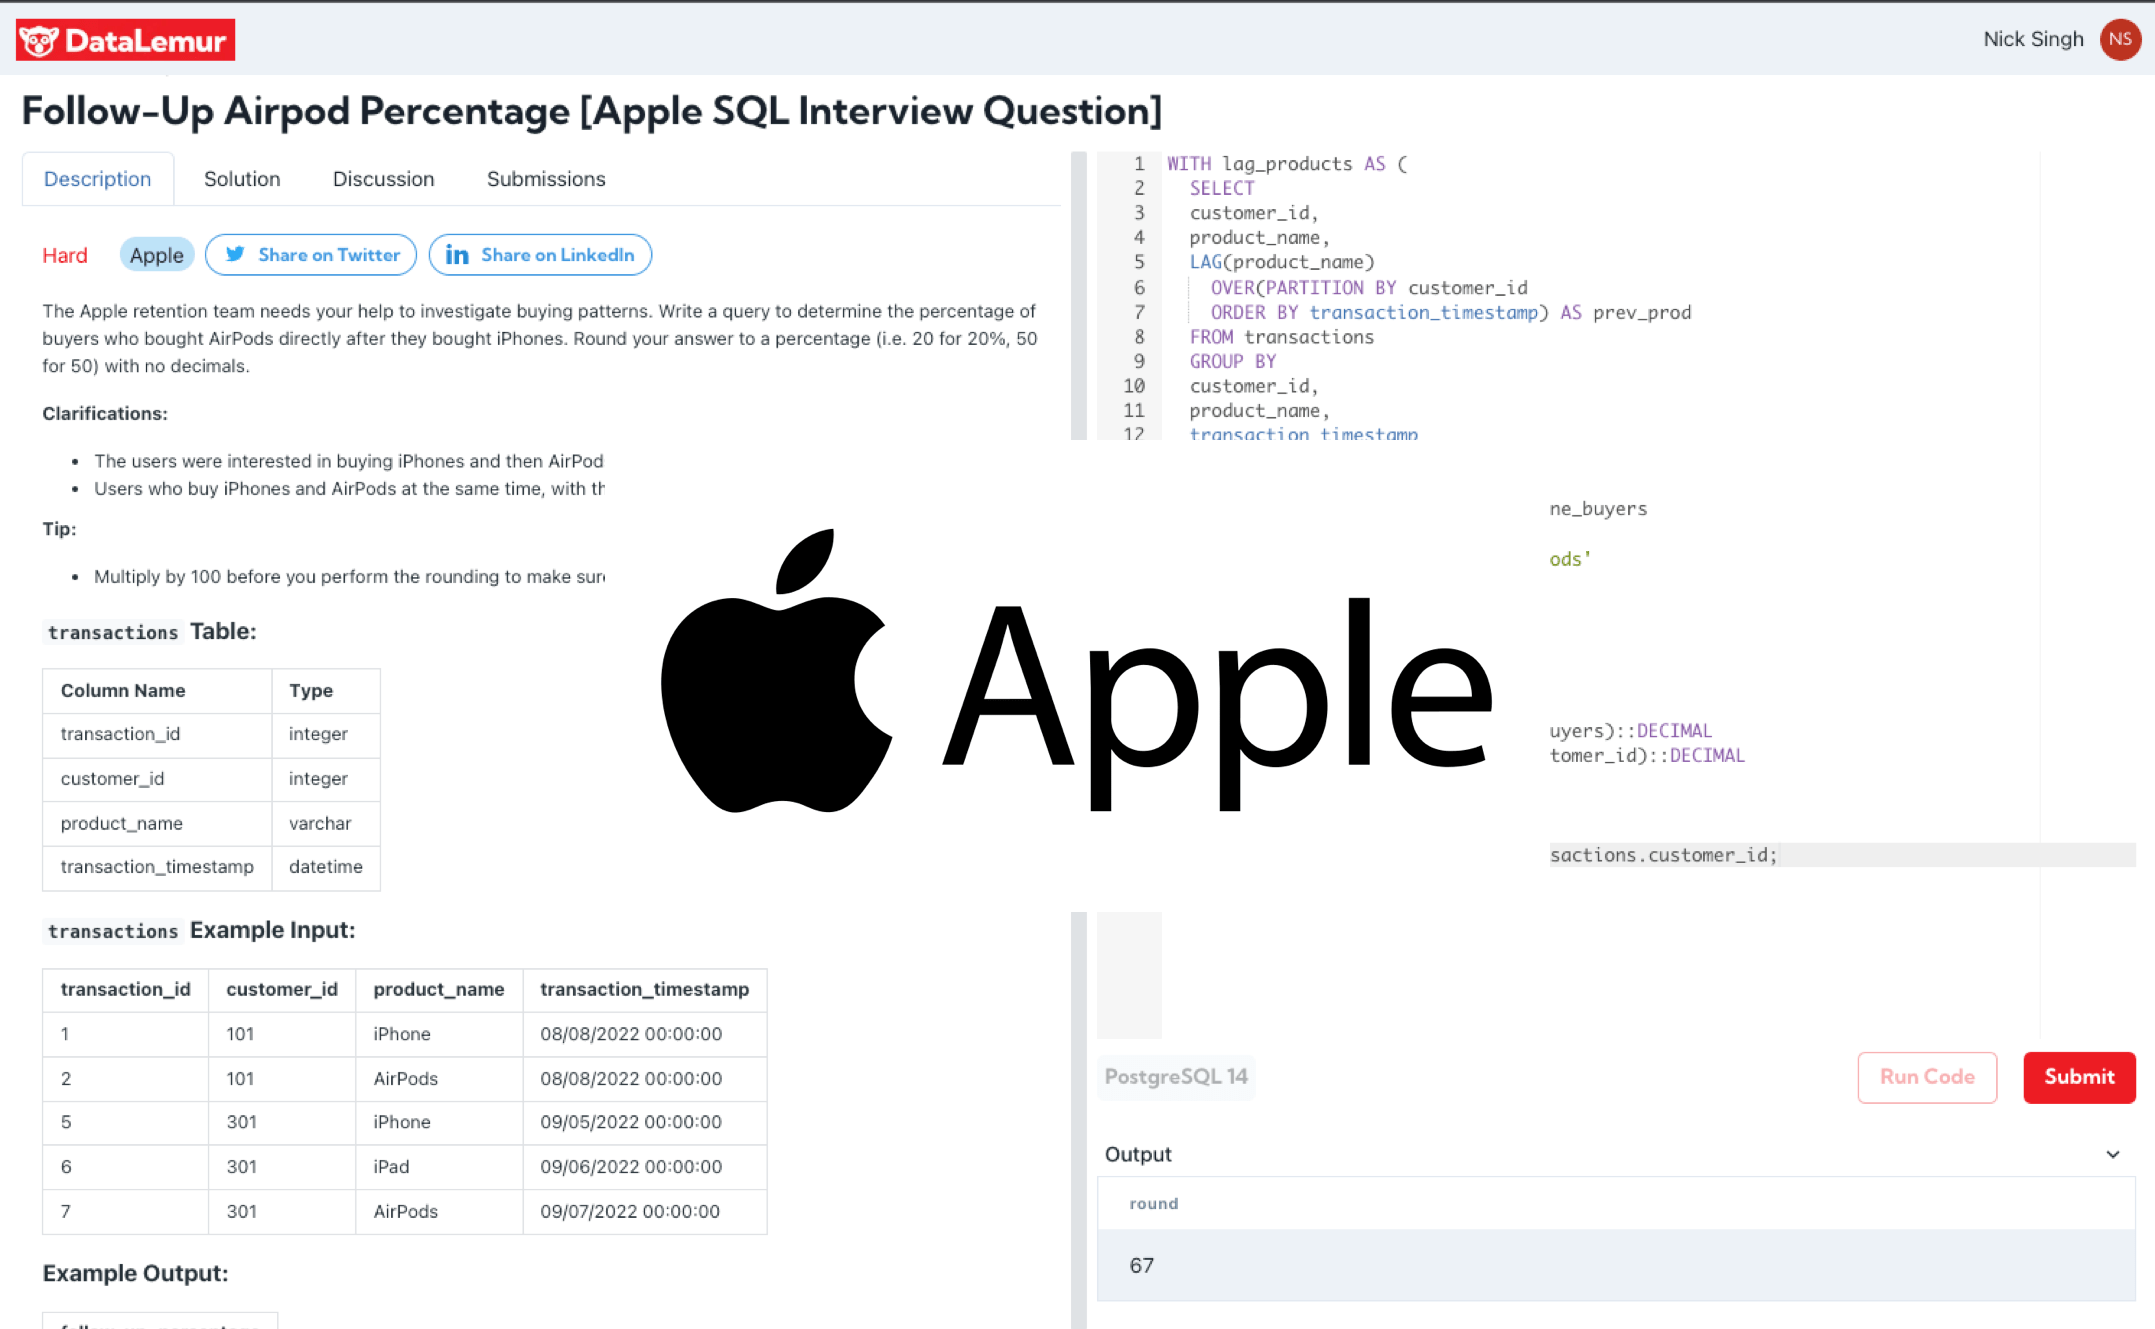The width and height of the screenshot is (2155, 1329).
Task: Click the Hard difficulty label
Action: [64, 255]
